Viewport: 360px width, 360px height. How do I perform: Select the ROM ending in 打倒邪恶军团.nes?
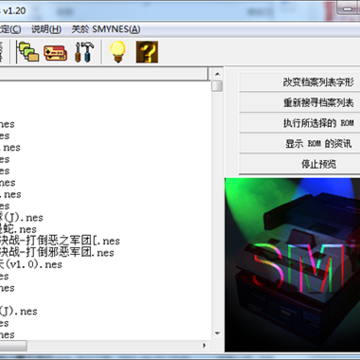pyautogui.click(x=57, y=253)
